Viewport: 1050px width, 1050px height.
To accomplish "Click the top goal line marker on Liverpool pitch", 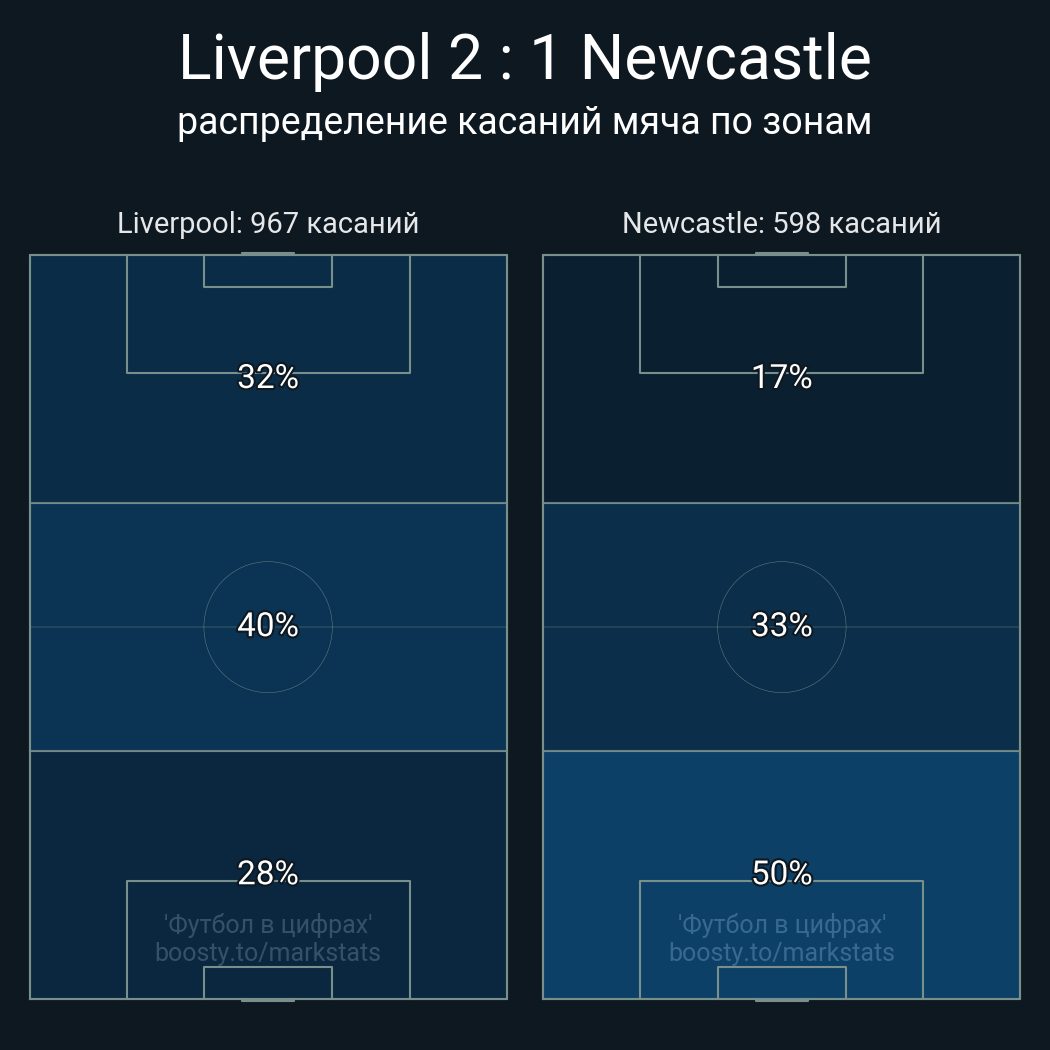I will click(268, 254).
